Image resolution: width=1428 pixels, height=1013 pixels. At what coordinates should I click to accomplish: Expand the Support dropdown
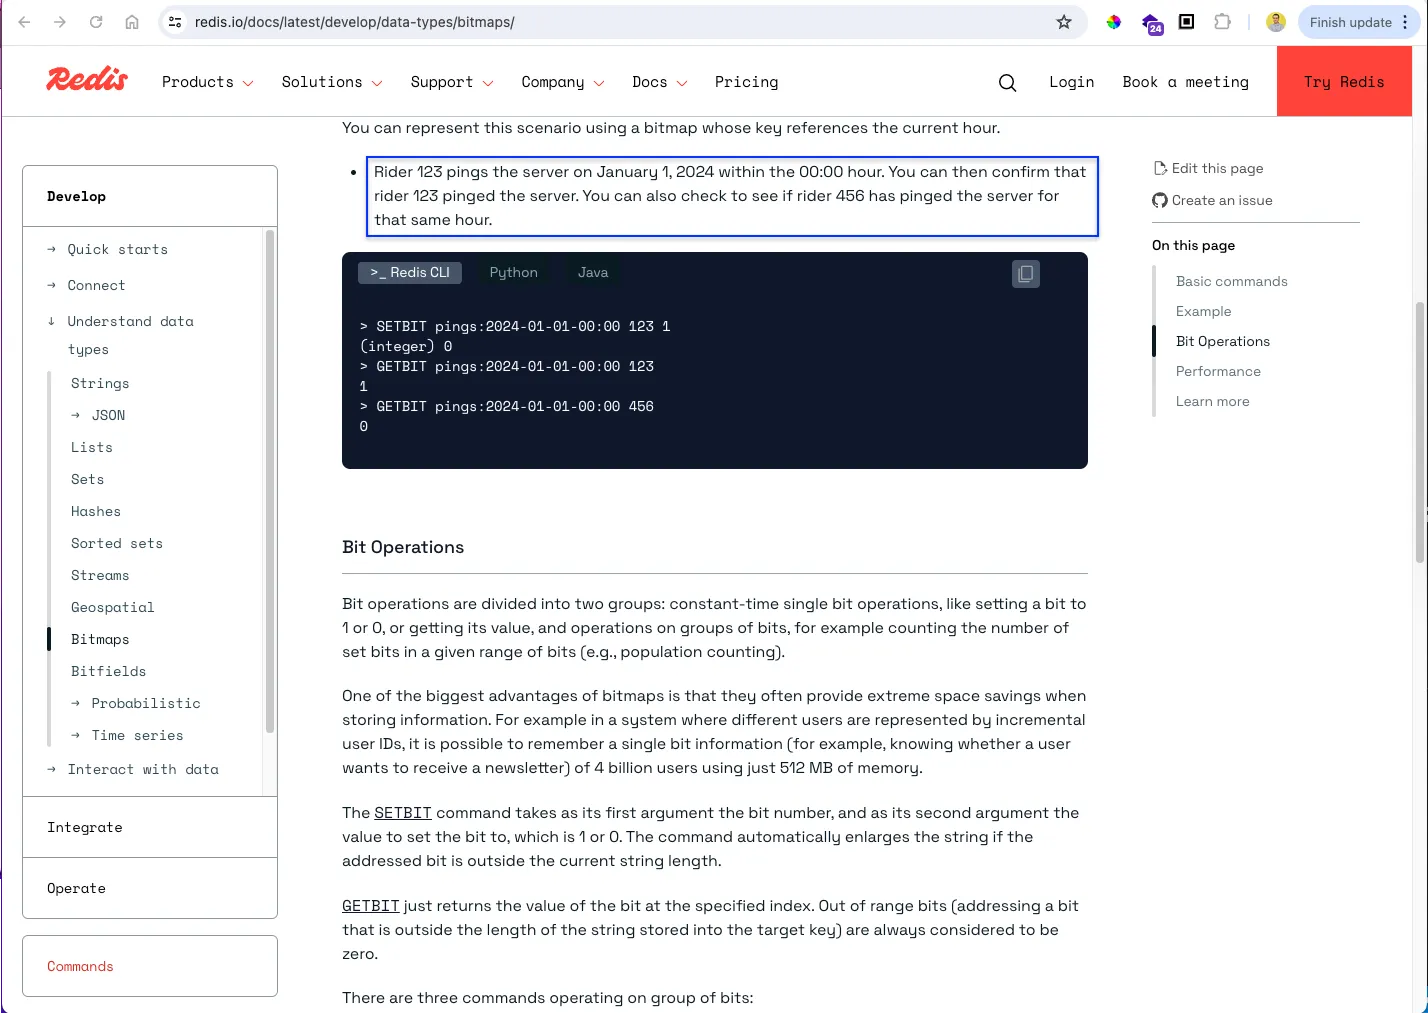[452, 82]
